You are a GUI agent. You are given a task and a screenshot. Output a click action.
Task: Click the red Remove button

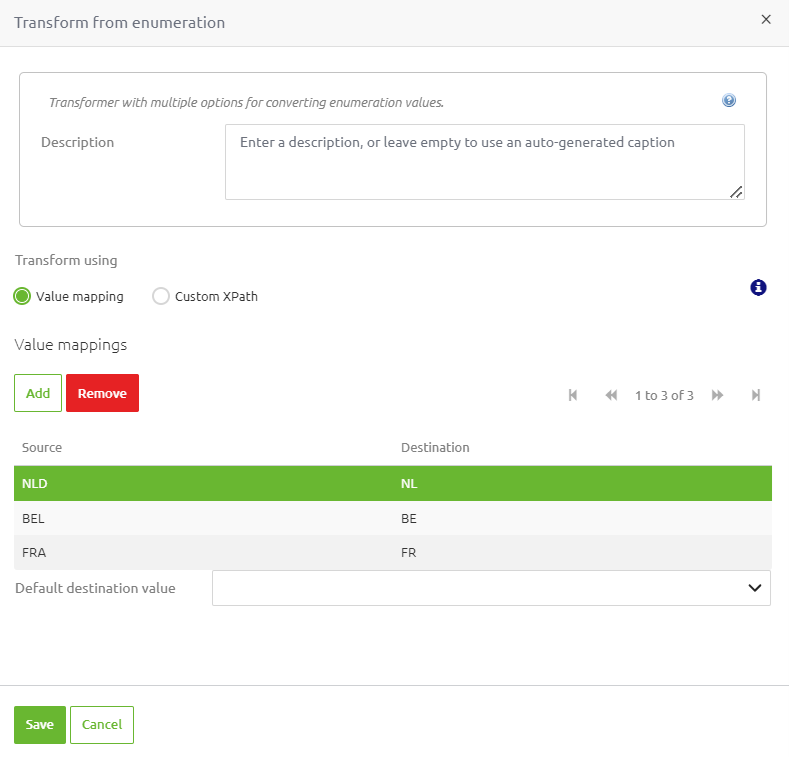pos(102,393)
